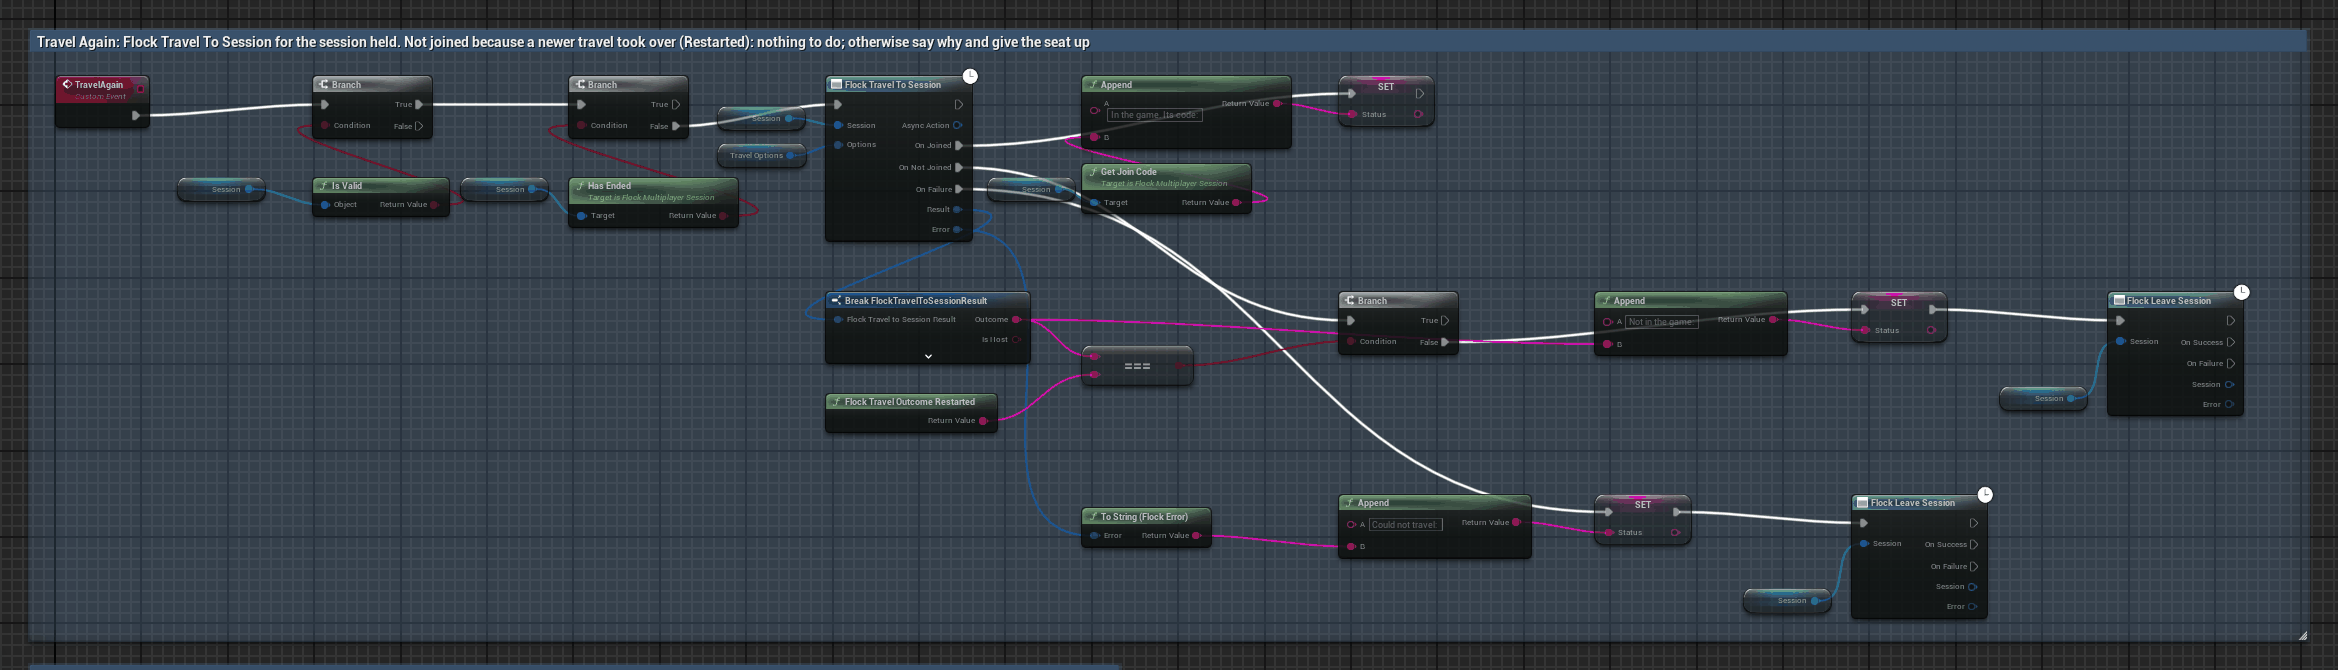Click the To String (Flock Error) function icon
Viewport: 2338px width, 670px height.
click(1093, 517)
